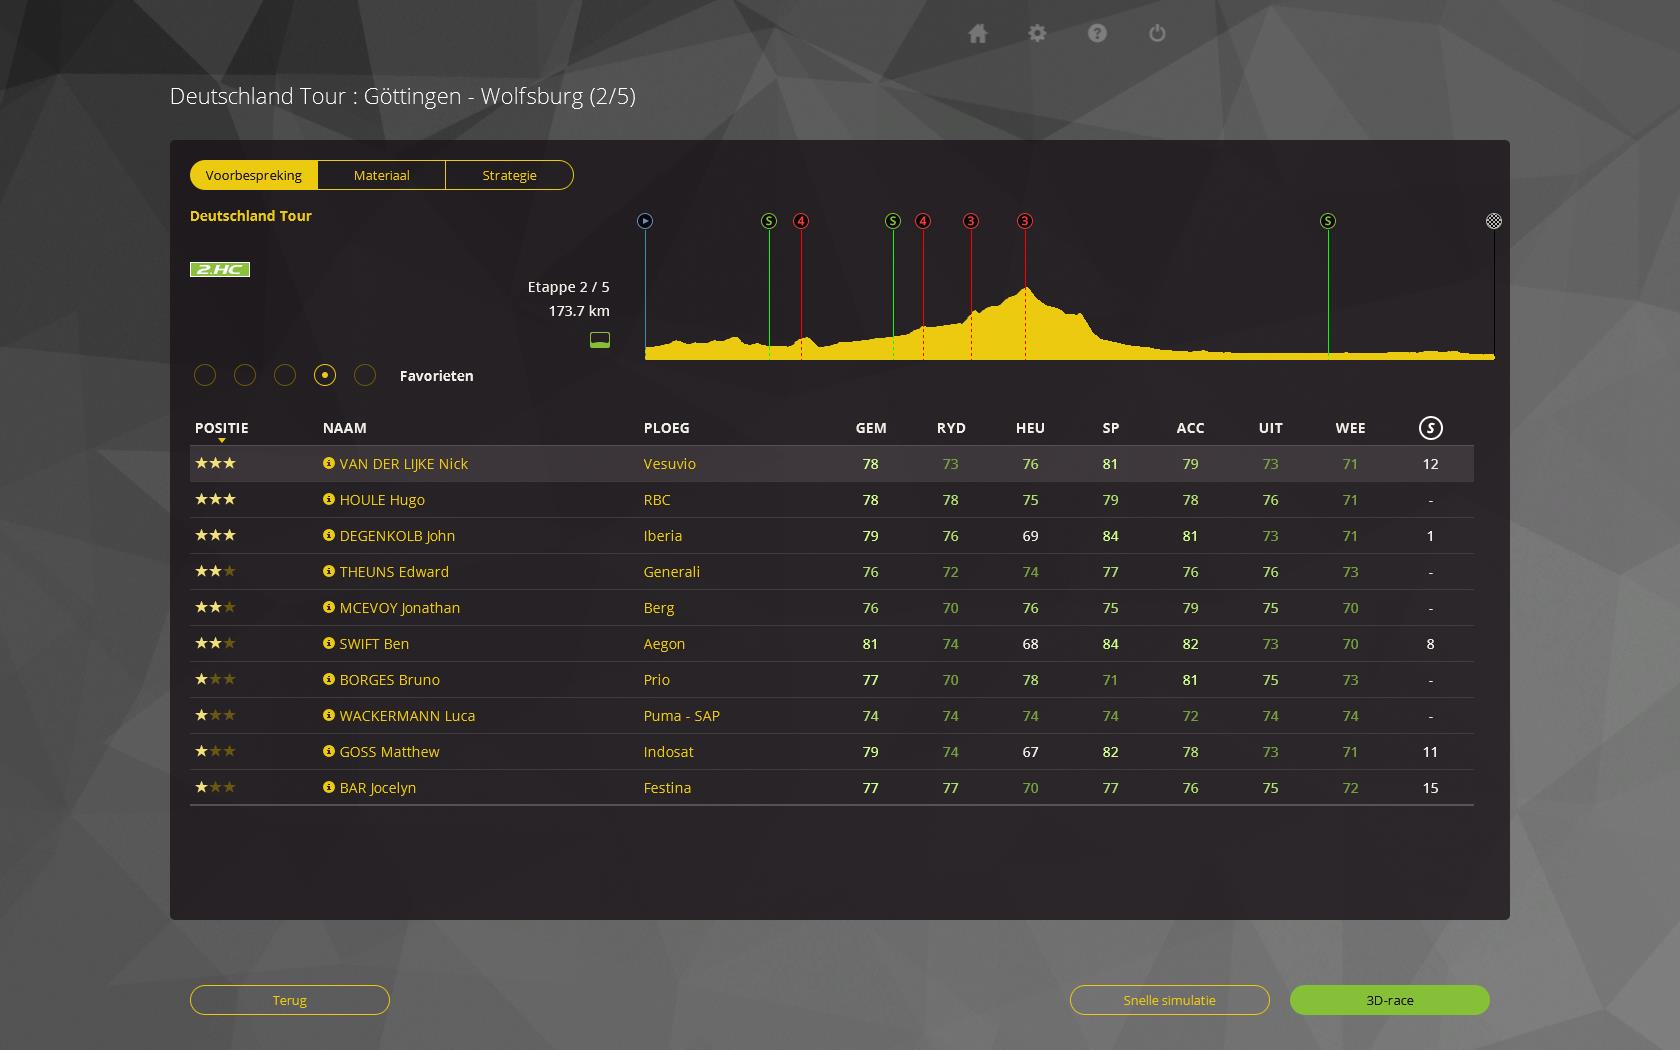
Task: Click the green stage type icon
Action: (600, 340)
